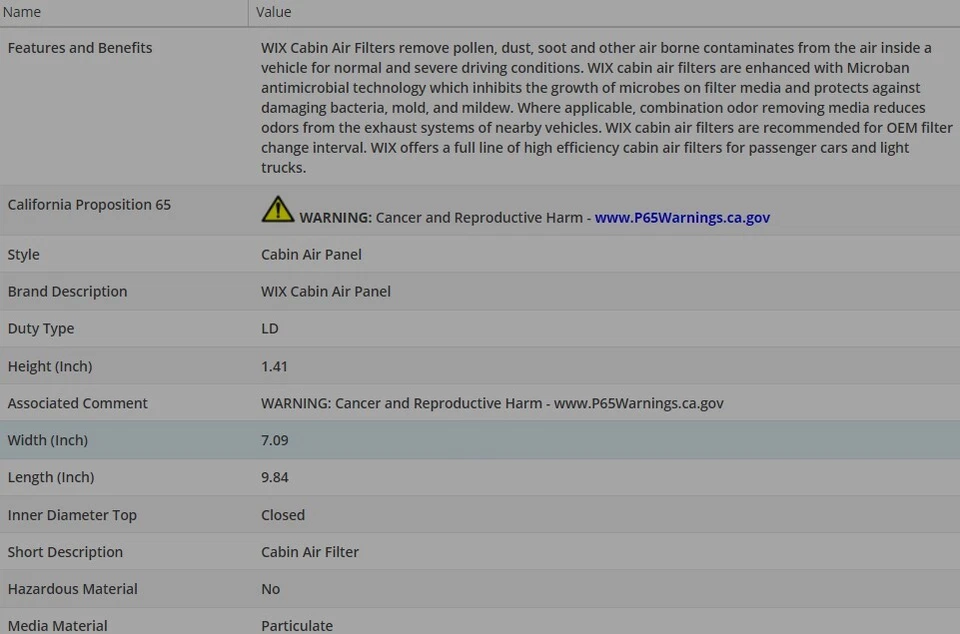The width and height of the screenshot is (960, 634).
Task: Click the yellow warning triangle icon
Action: point(278,209)
